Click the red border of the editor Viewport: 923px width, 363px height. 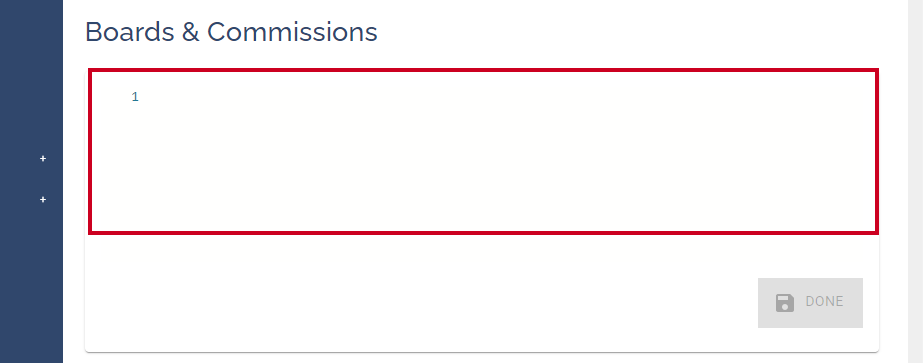[483, 70]
